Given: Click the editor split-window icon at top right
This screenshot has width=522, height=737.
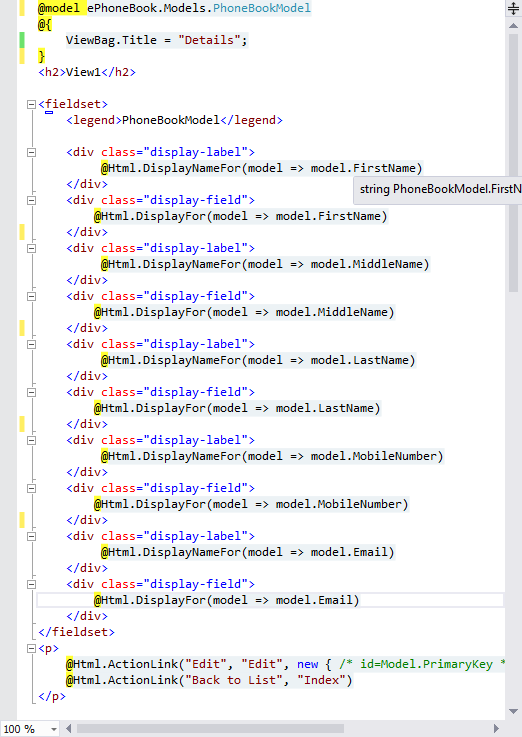Looking at the screenshot, I should (514, 8).
